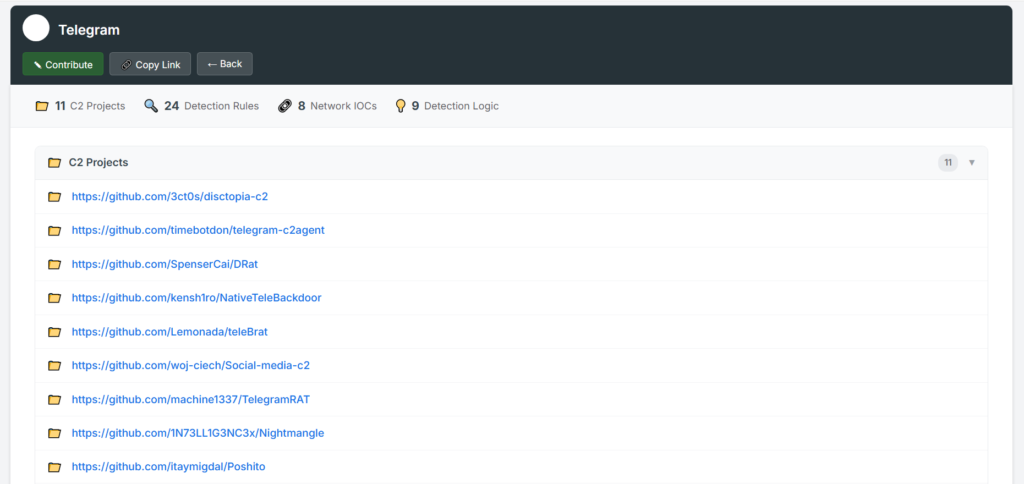Click the magnifier icon beside Detection Rules

151,106
